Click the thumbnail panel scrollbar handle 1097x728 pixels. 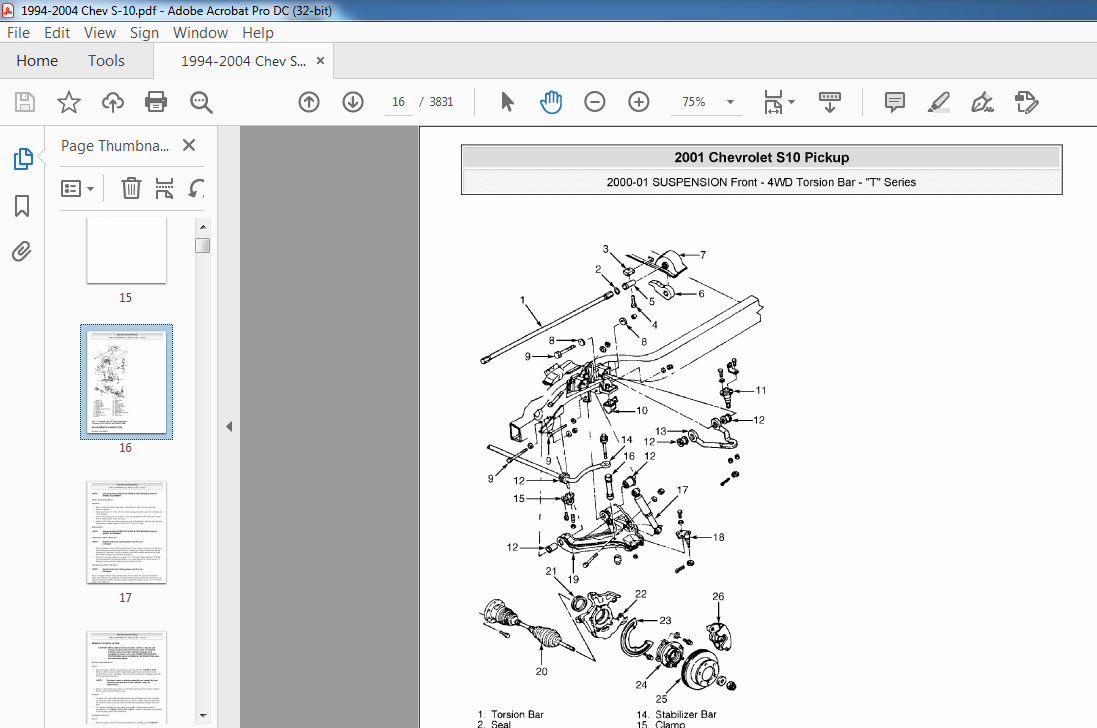tap(203, 245)
